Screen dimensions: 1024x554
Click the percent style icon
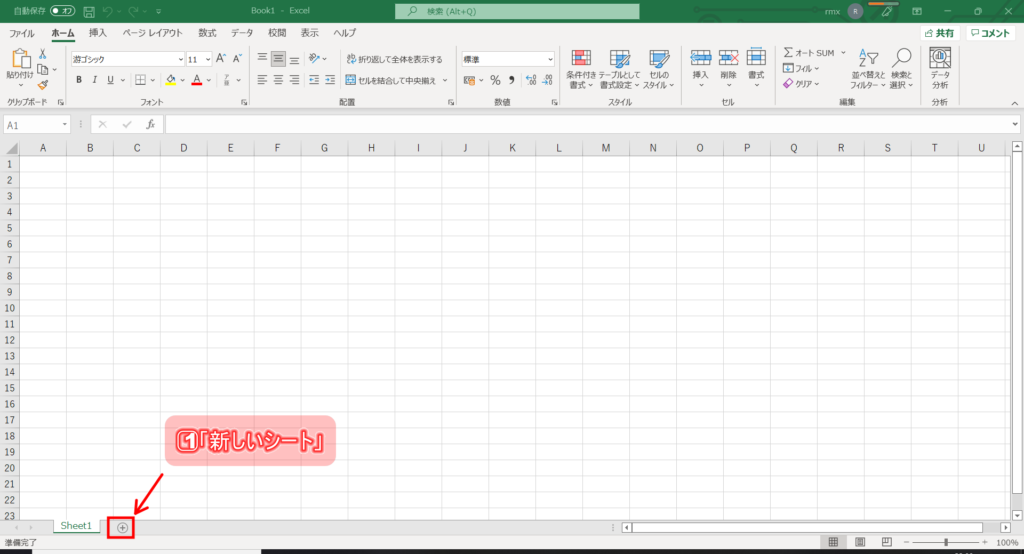click(495, 80)
